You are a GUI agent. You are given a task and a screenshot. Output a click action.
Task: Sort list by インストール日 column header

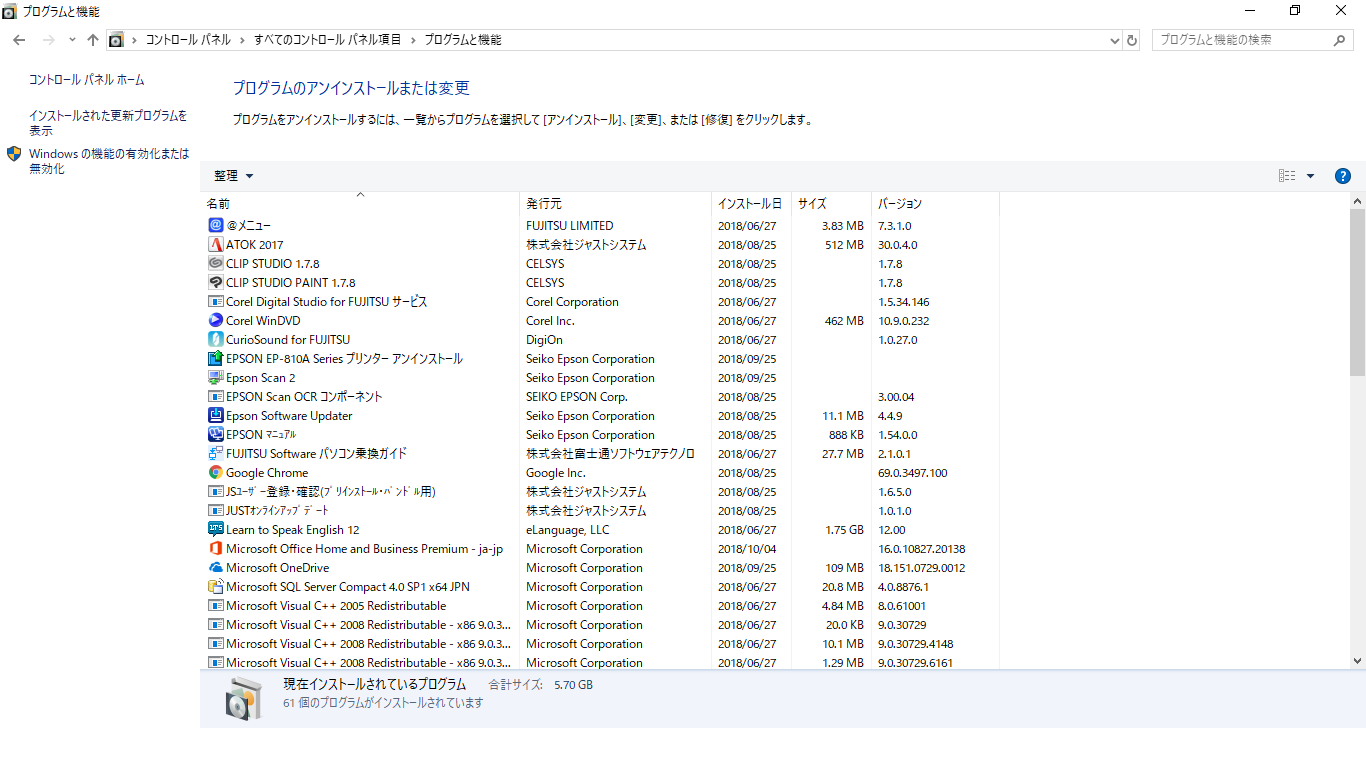pyautogui.click(x=749, y=204)
